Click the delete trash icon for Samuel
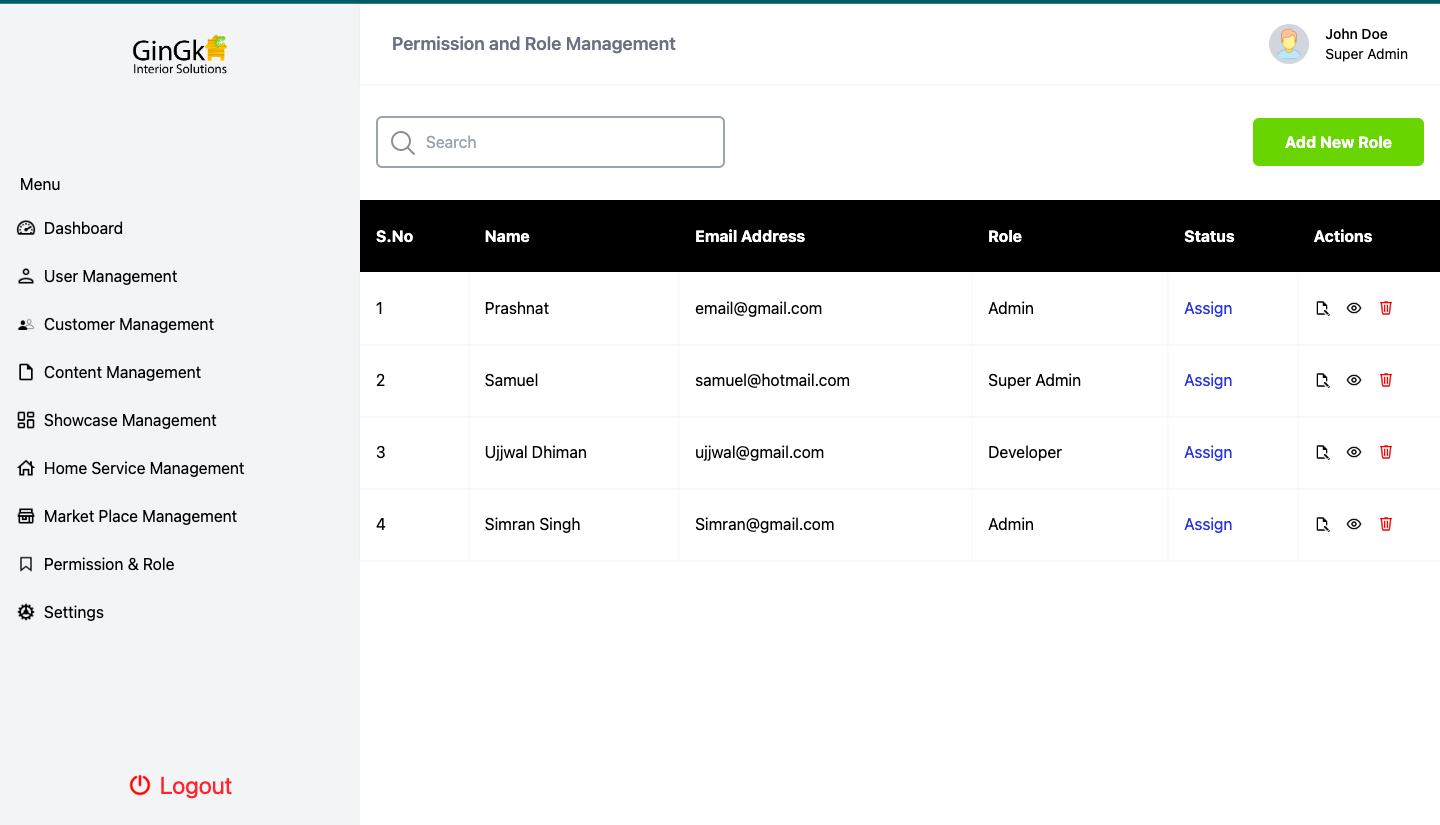The image size is (1440, 825). [x=1385, y=380]
